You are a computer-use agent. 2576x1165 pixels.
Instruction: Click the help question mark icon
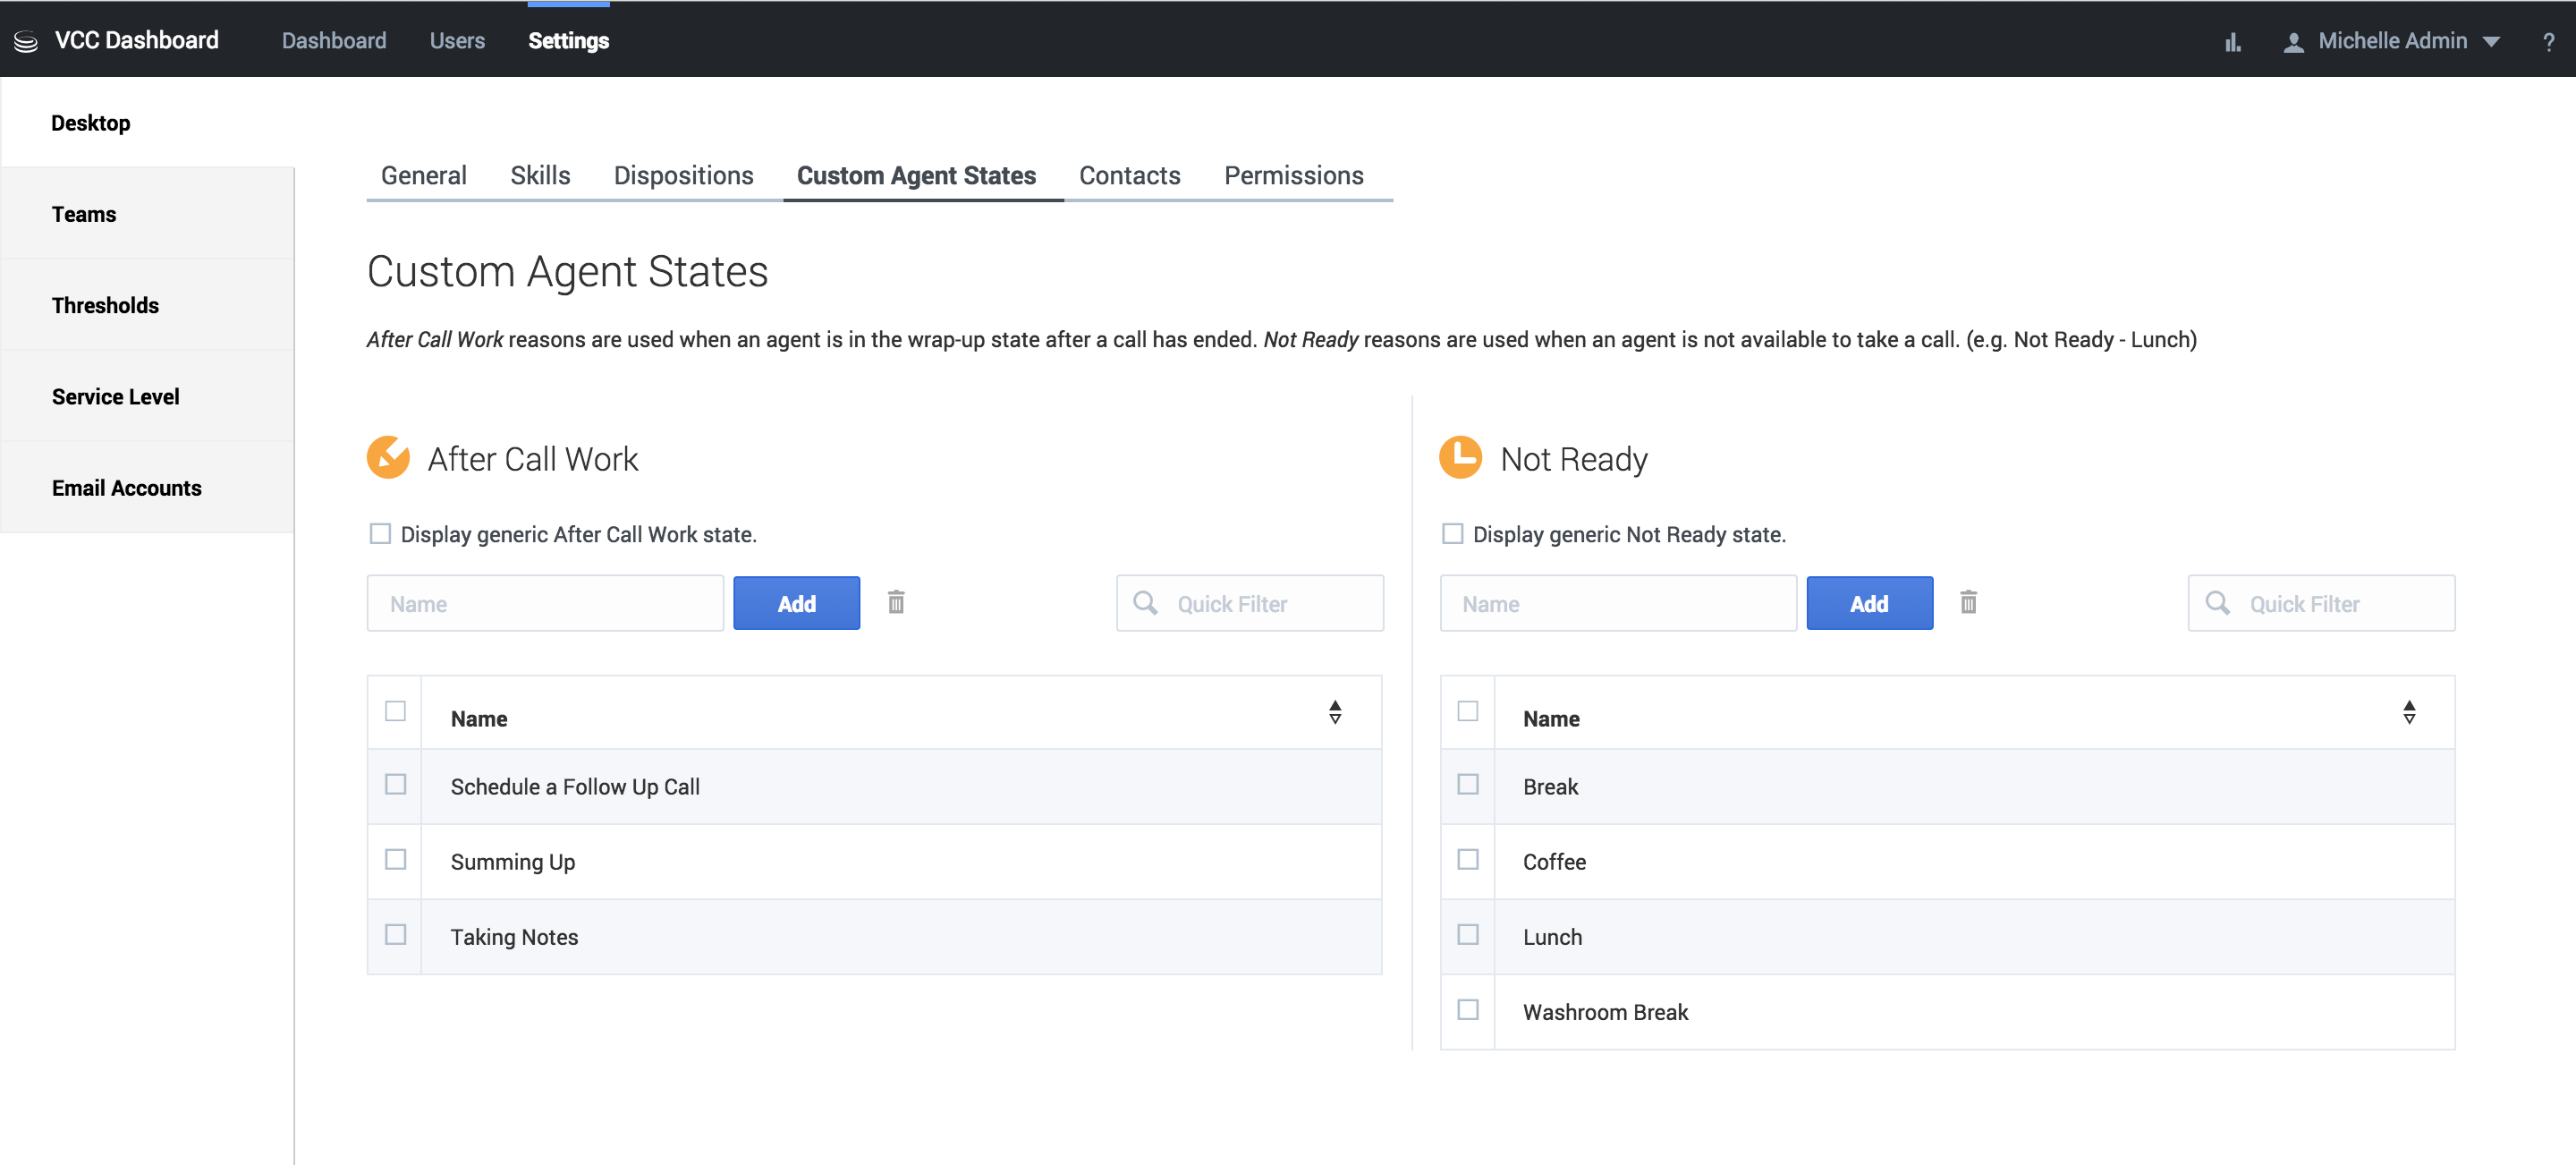coord(2548,42)
